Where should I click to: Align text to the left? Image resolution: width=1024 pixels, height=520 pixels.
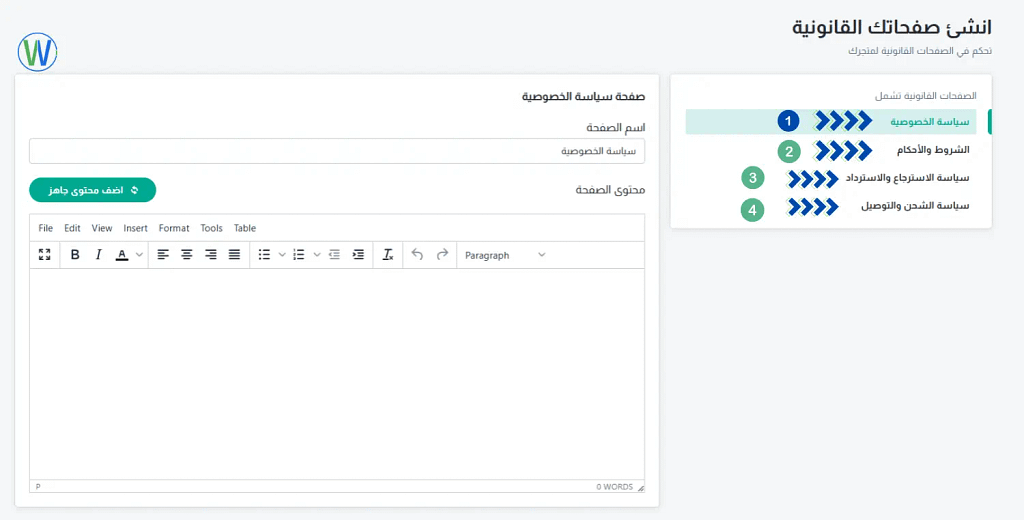(x=163, y=255)
